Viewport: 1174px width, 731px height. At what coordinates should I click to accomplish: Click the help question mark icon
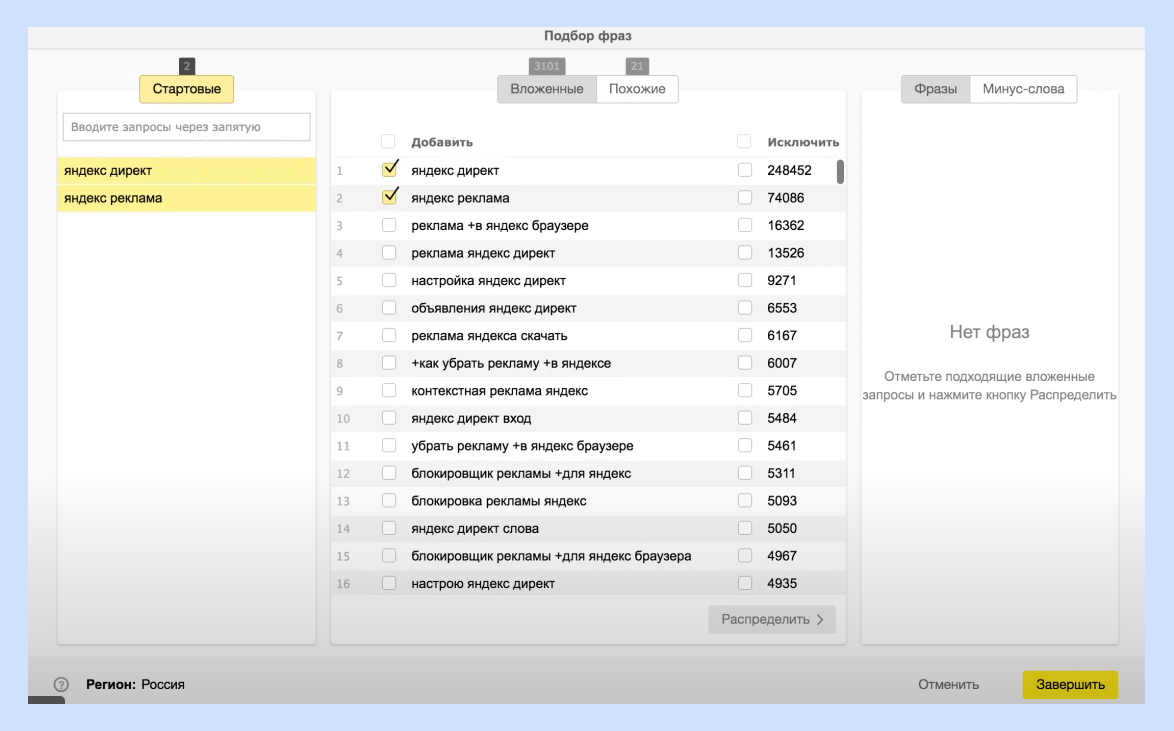pos(61,684)
